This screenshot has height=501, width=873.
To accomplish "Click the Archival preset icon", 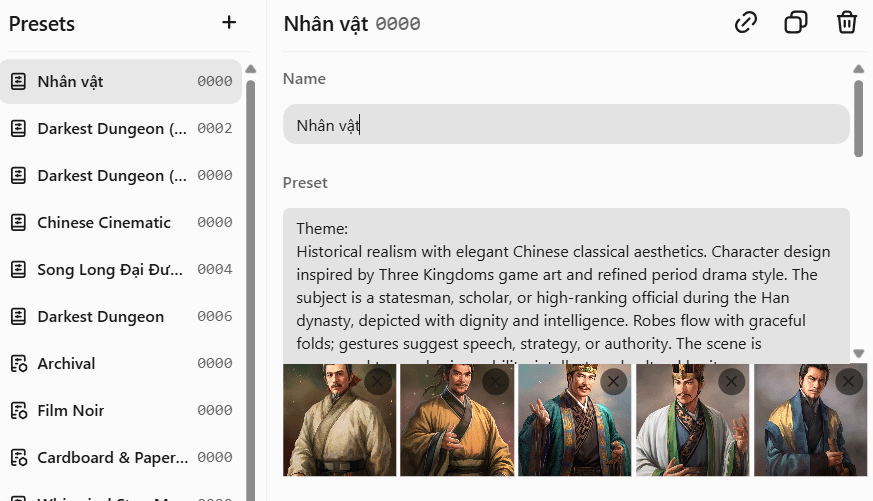I will tap(18, 364).
